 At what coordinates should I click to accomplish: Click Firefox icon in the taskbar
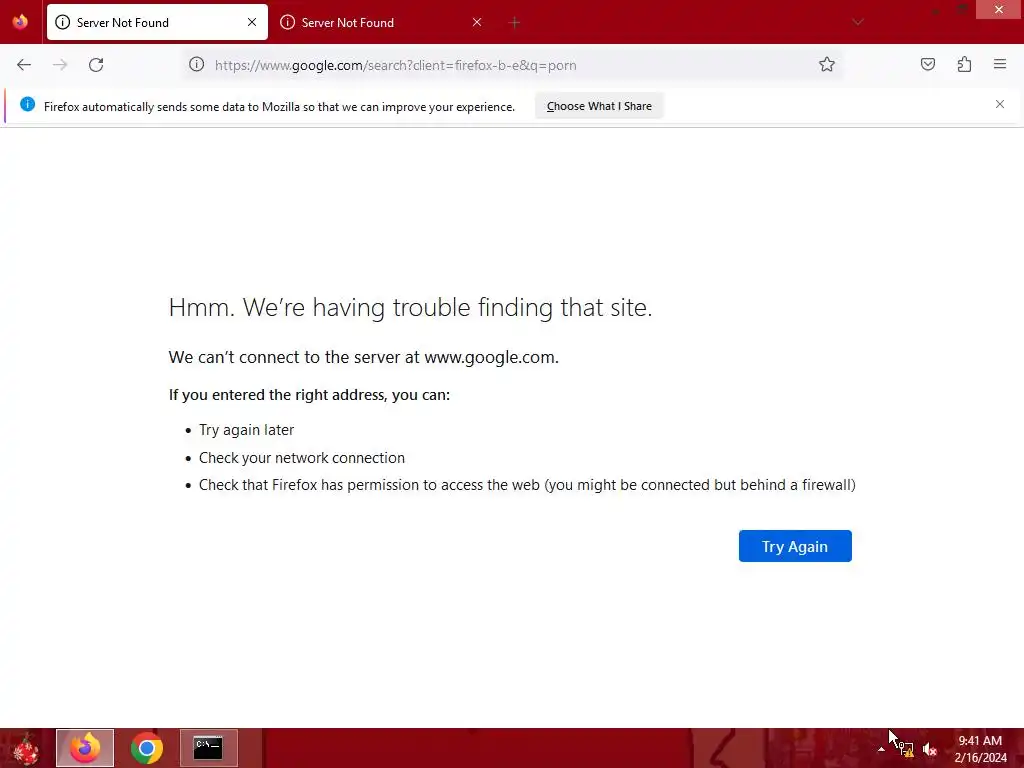pos(85,748)
